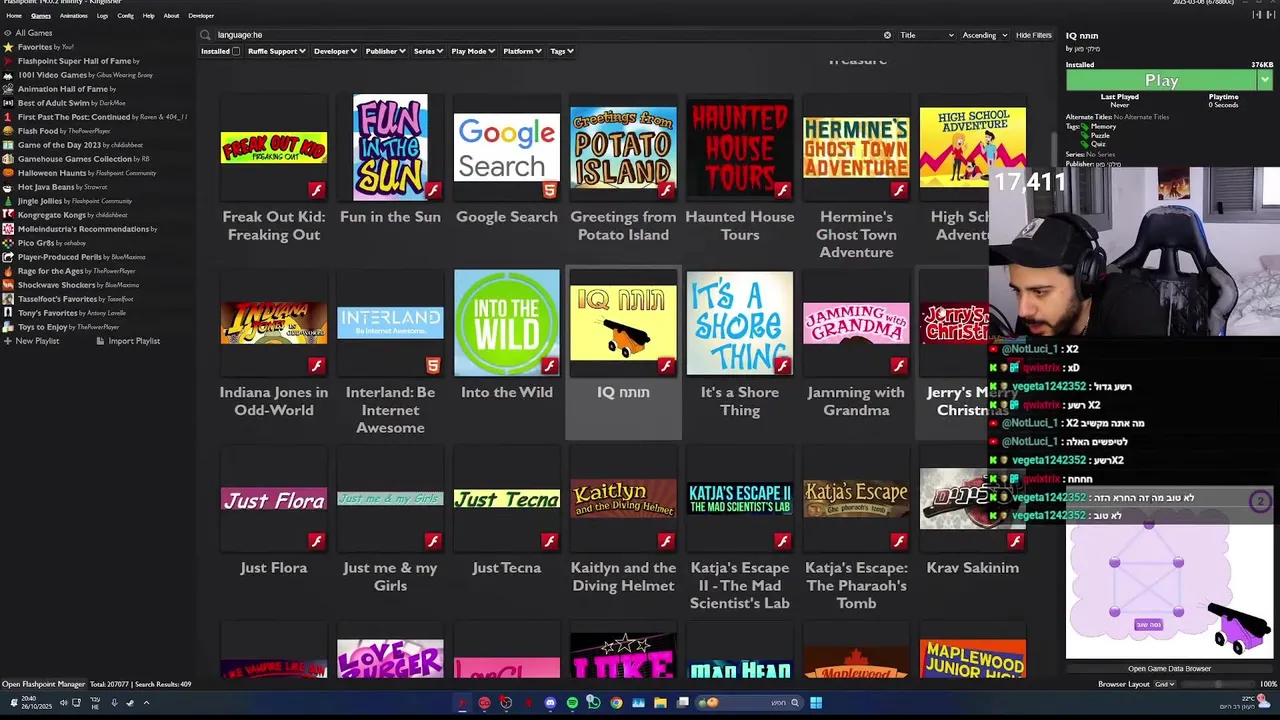Image resolution: width=1280 pixels, height=720 pixels.
Task: Click Open Game Data Browser button
Action: pyautogui.click(x=1169, y=669)
